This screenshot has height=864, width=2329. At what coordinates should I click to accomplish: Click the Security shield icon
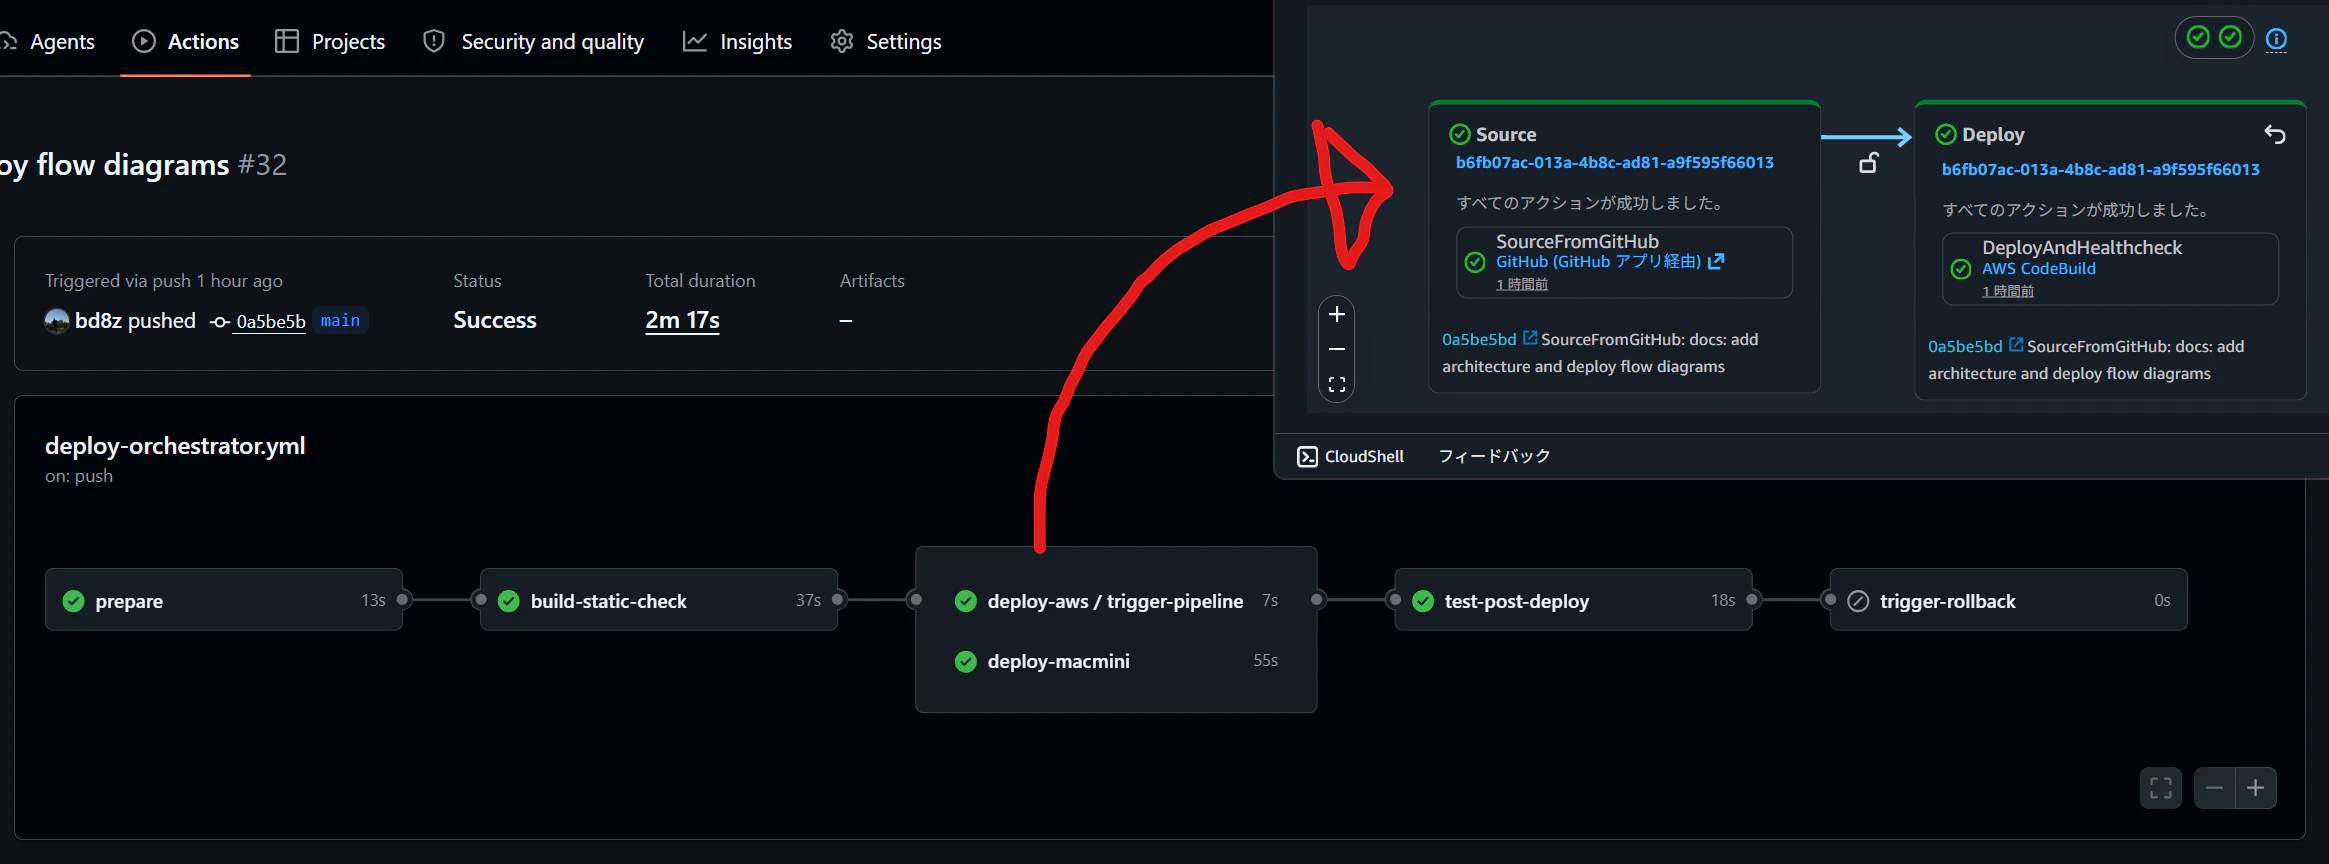click(433, 41)
